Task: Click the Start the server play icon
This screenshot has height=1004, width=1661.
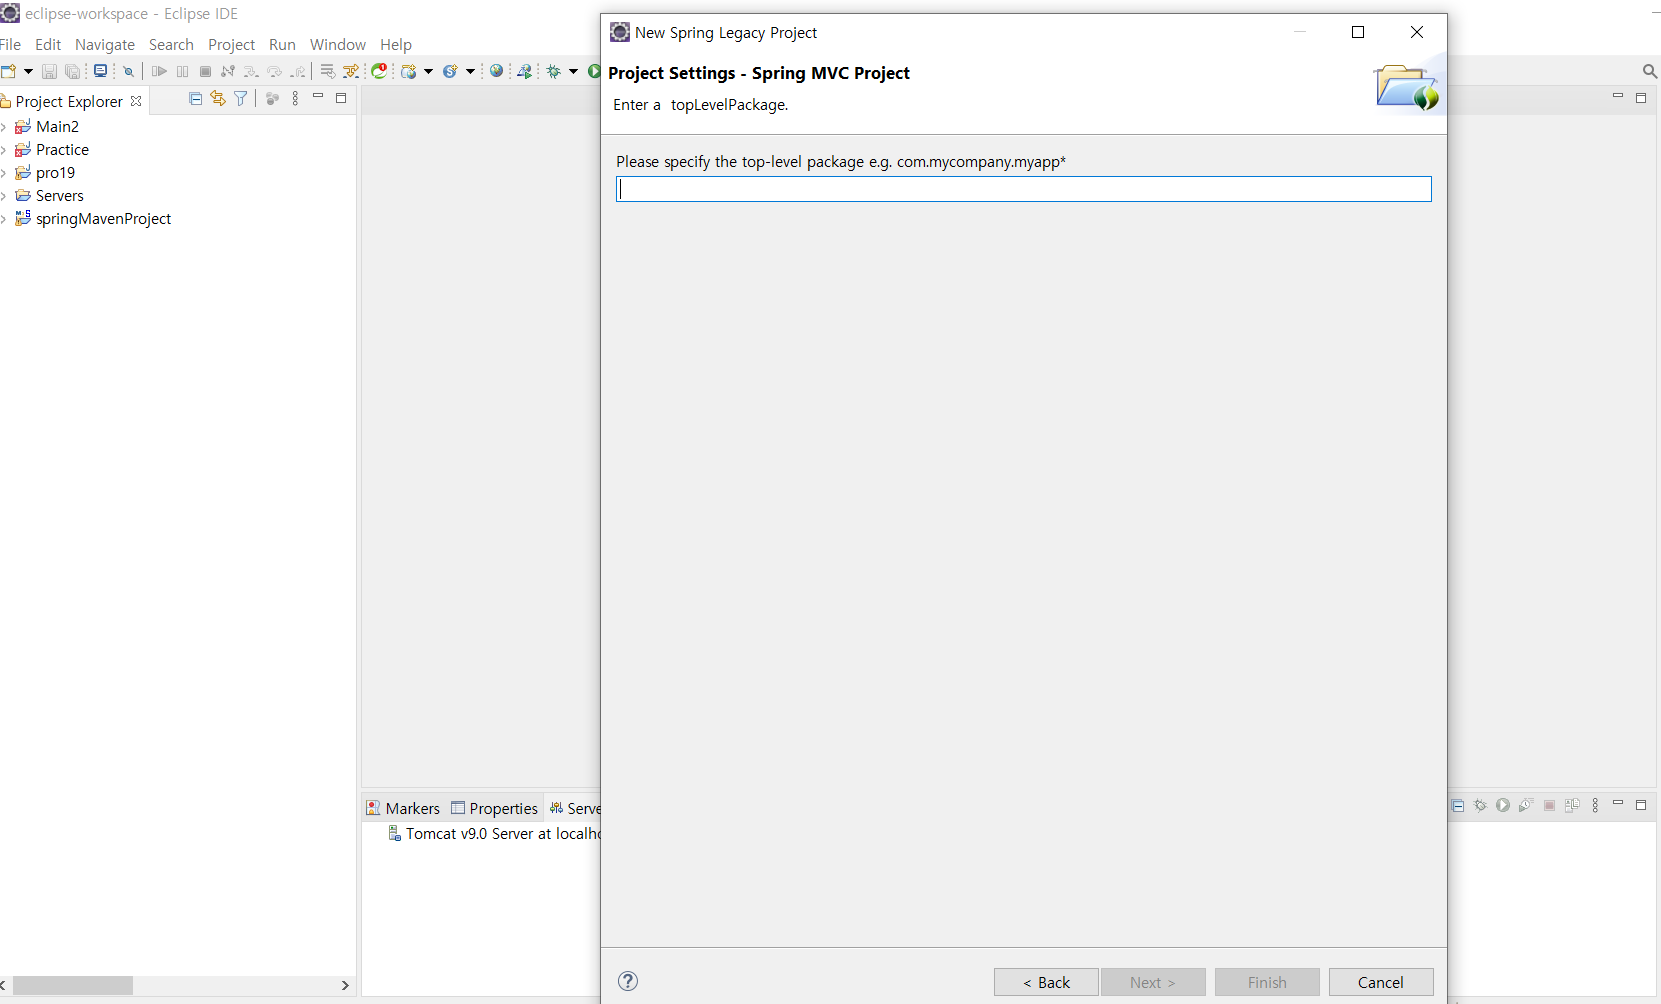Action: click(1503, 805)
